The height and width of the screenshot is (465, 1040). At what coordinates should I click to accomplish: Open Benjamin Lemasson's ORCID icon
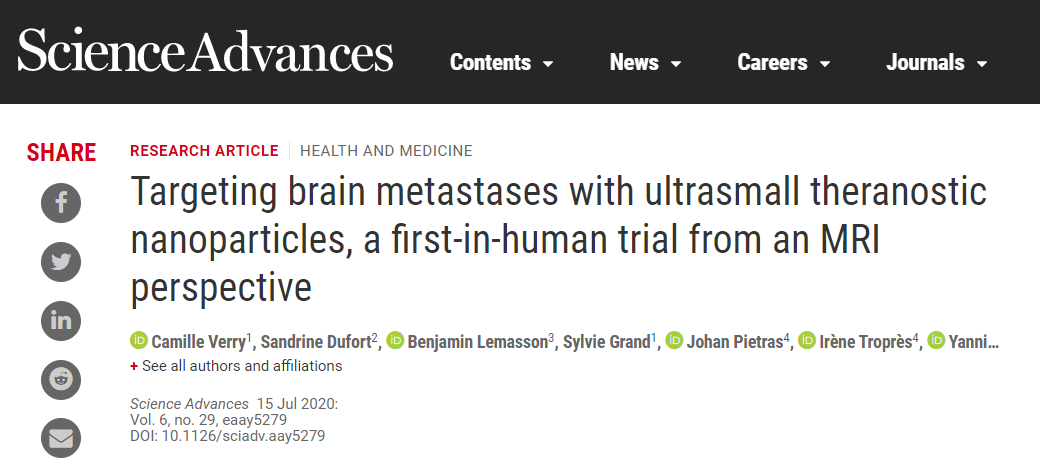point(395,341)
